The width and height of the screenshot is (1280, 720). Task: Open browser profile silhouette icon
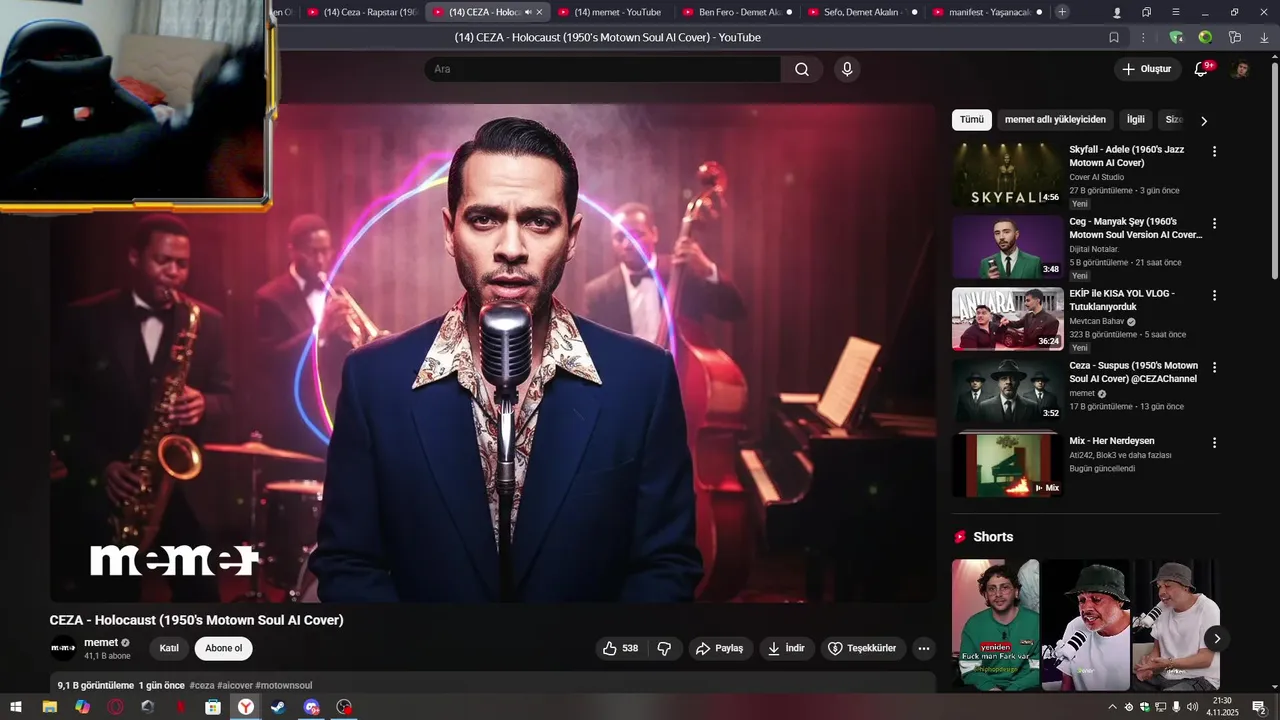(1117, 12)
